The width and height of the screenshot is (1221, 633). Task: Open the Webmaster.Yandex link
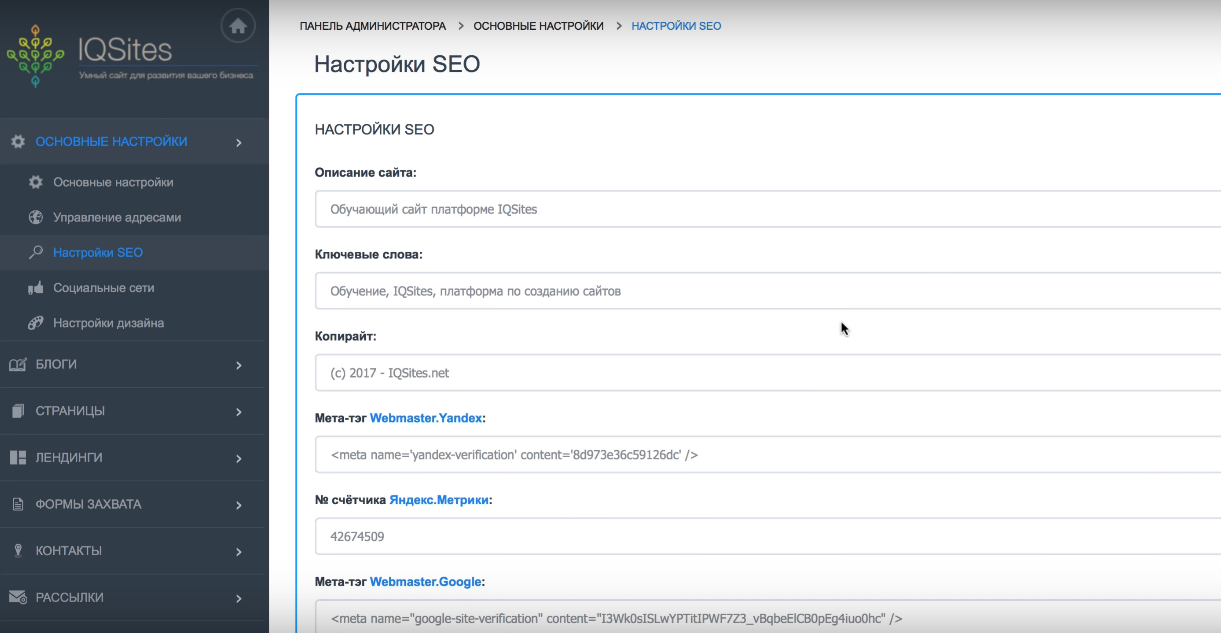[426, 417]
